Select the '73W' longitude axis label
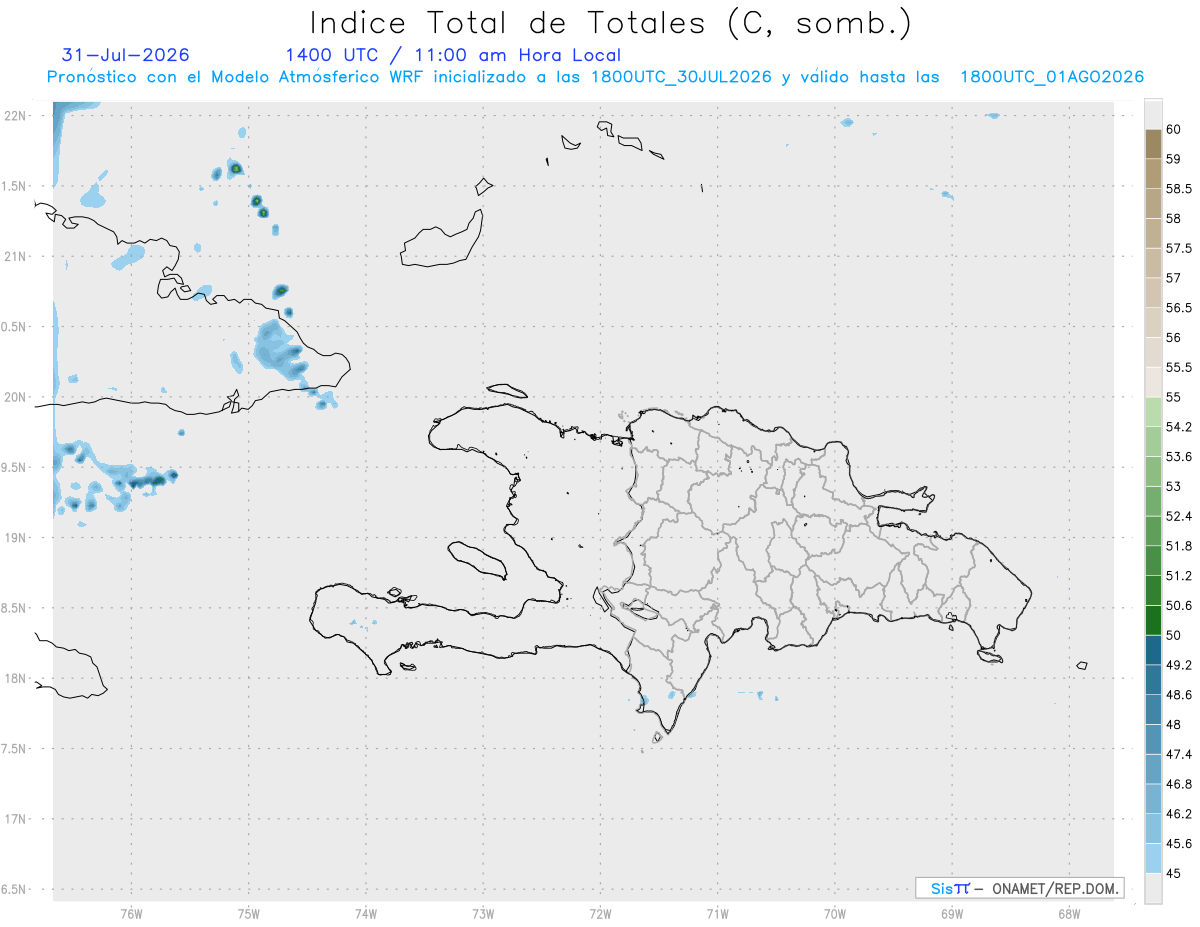Image resolution: width=1200 pixels, height=927 pixels. (x=483, y=913)
